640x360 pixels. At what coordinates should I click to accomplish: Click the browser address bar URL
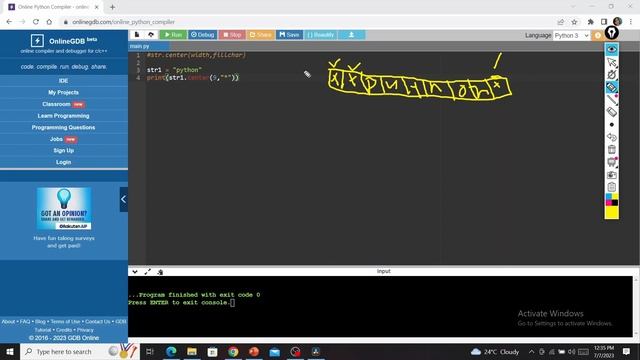[123, 22]
